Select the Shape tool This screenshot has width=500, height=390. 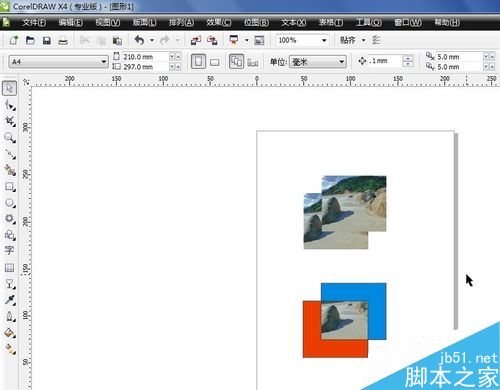pyautogui.click(x=10, y=105)
